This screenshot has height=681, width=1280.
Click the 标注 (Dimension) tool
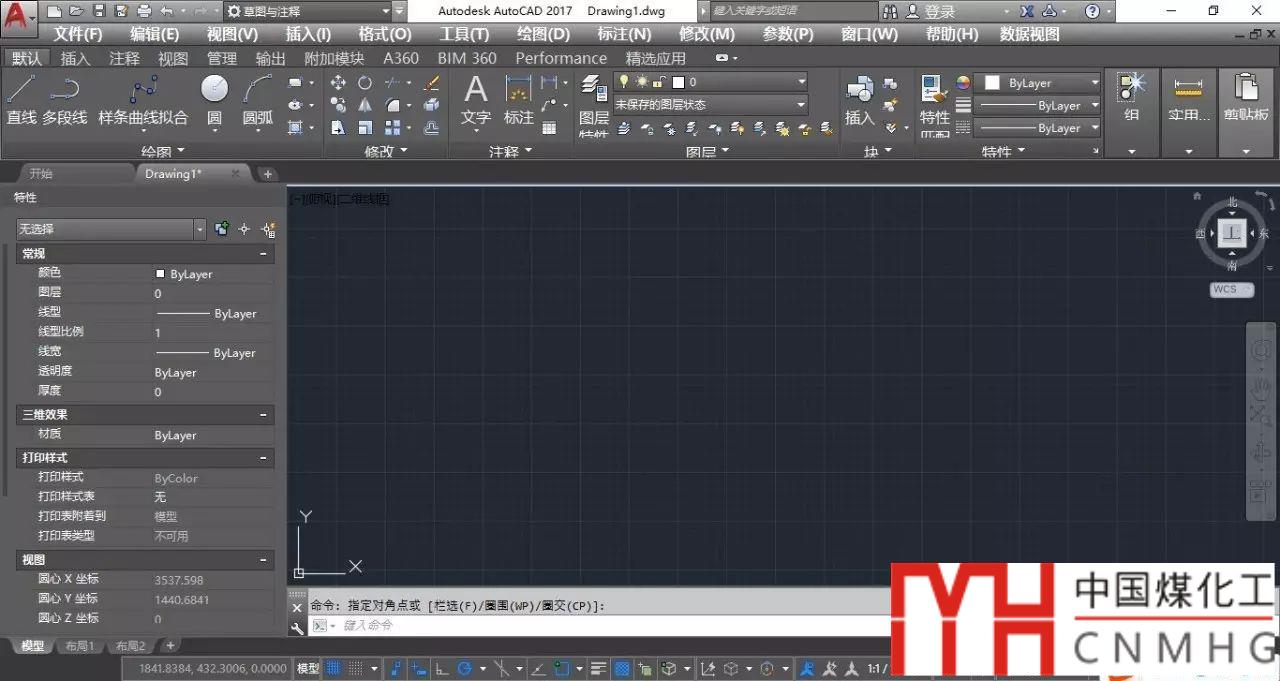coord(518,100)
